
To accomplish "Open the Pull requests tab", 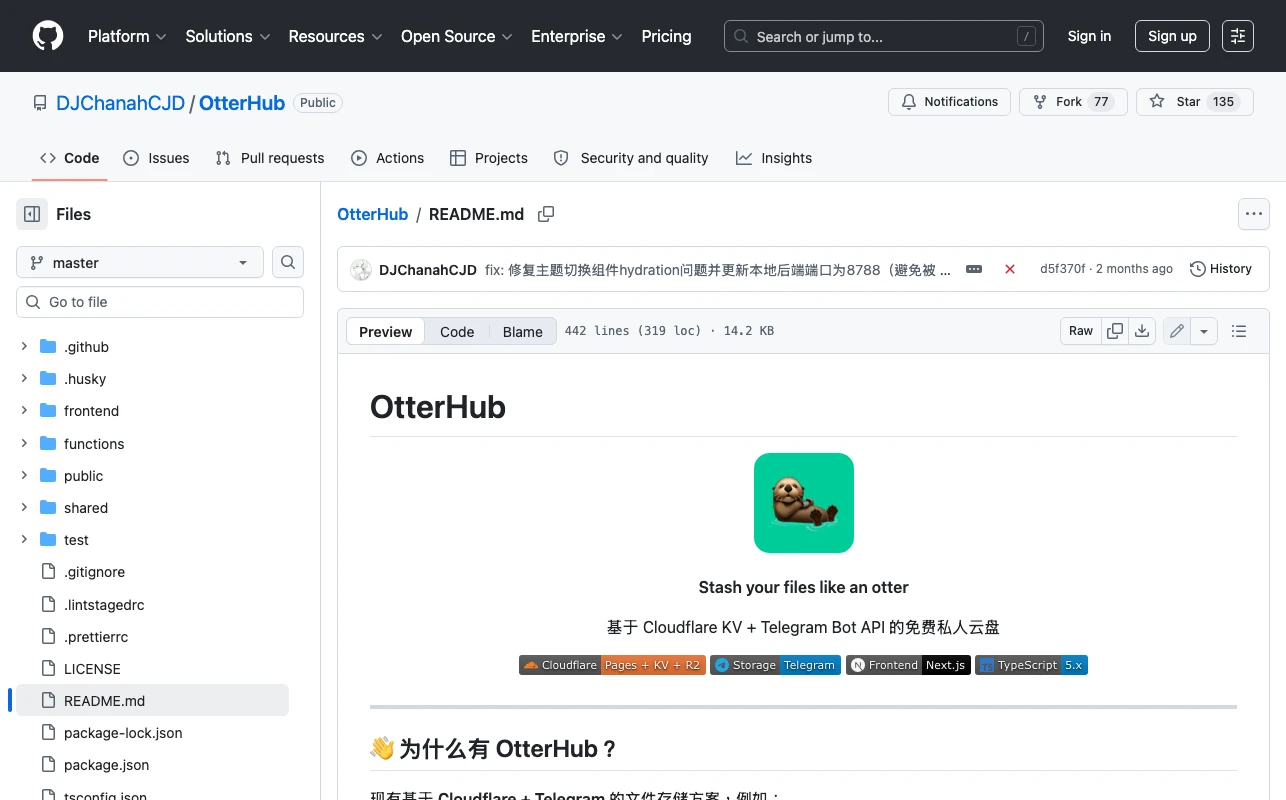I will (270, 158).
